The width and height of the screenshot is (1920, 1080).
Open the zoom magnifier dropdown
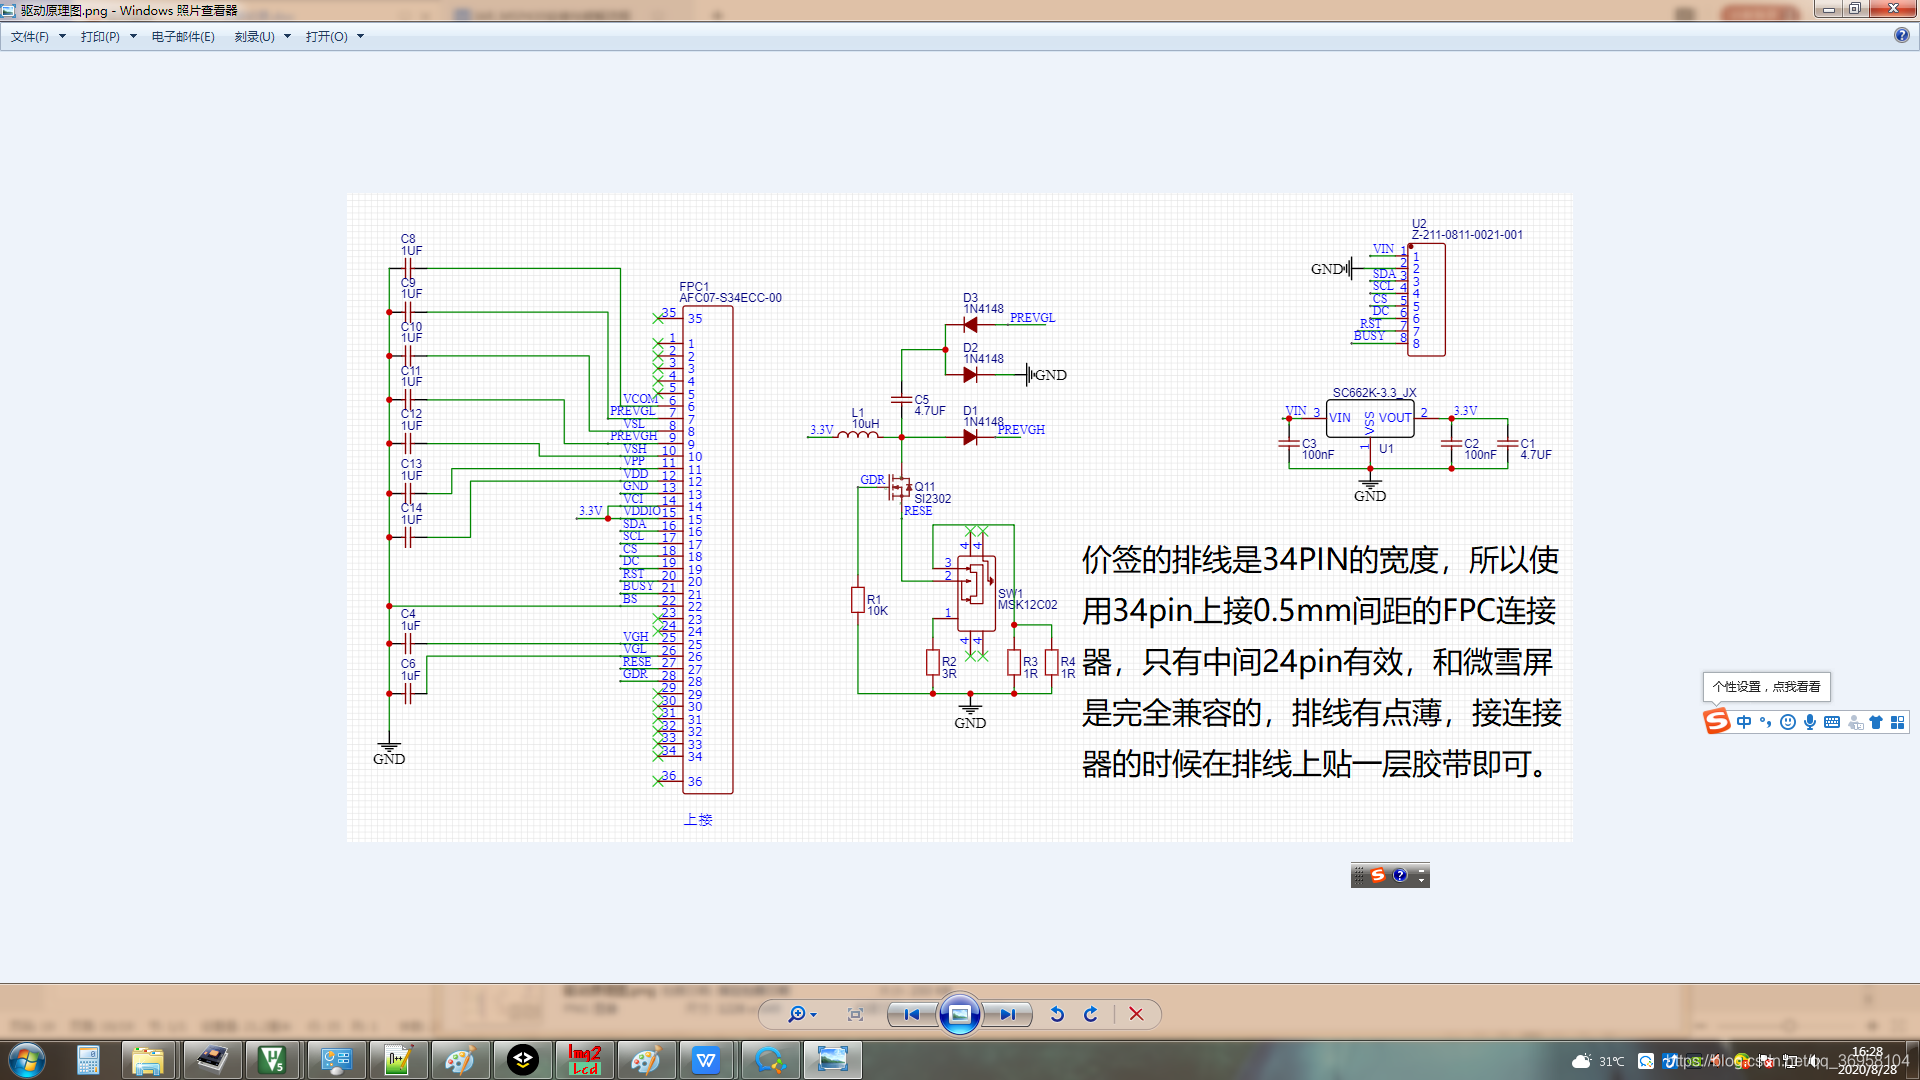pos(802,1014)
